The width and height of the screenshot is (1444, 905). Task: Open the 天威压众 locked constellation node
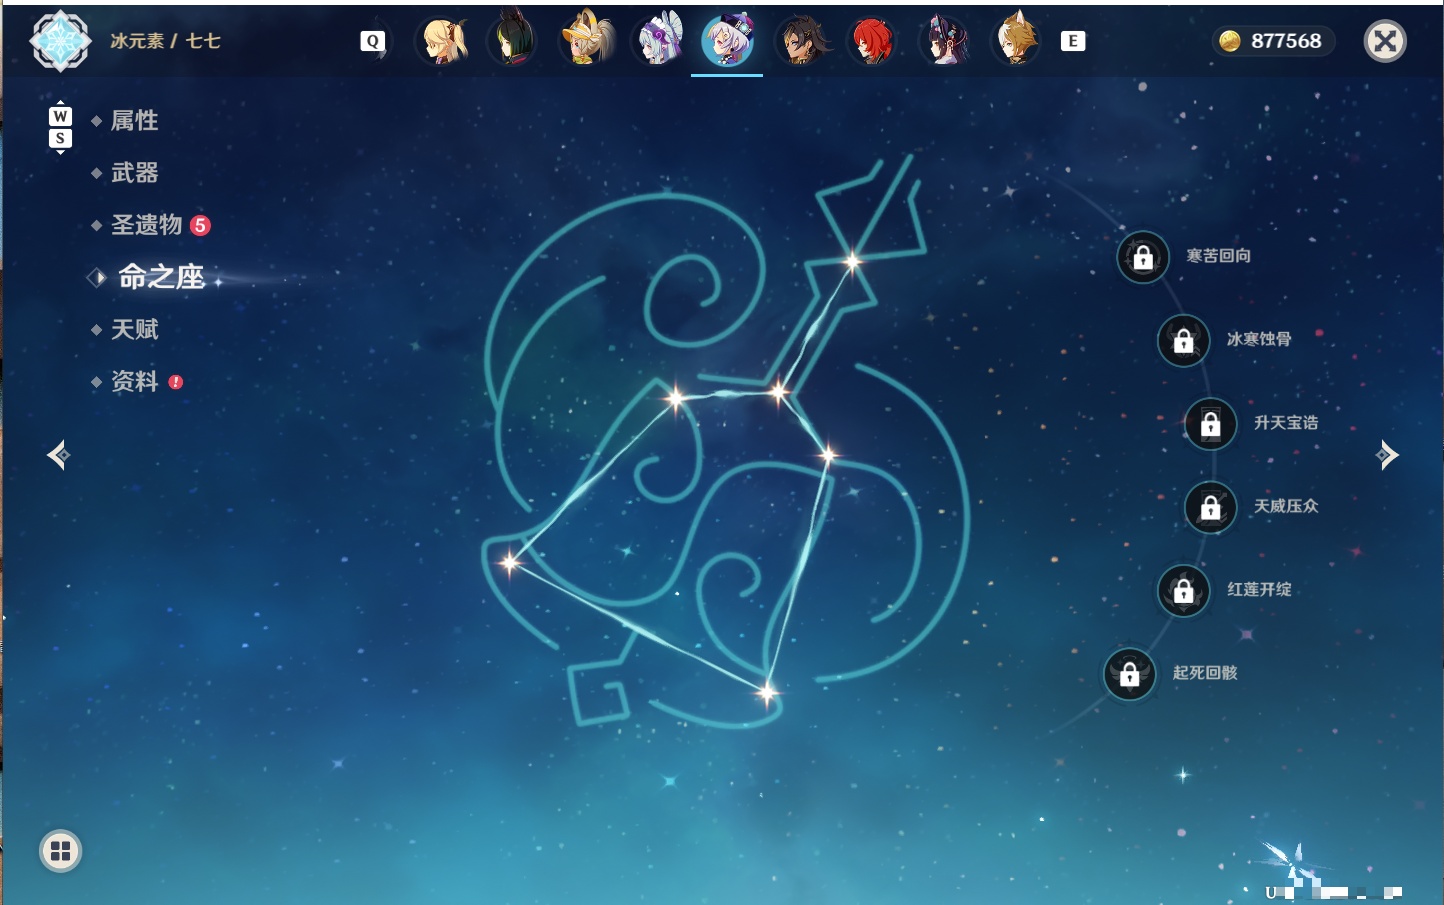[x=1211, y=507]
